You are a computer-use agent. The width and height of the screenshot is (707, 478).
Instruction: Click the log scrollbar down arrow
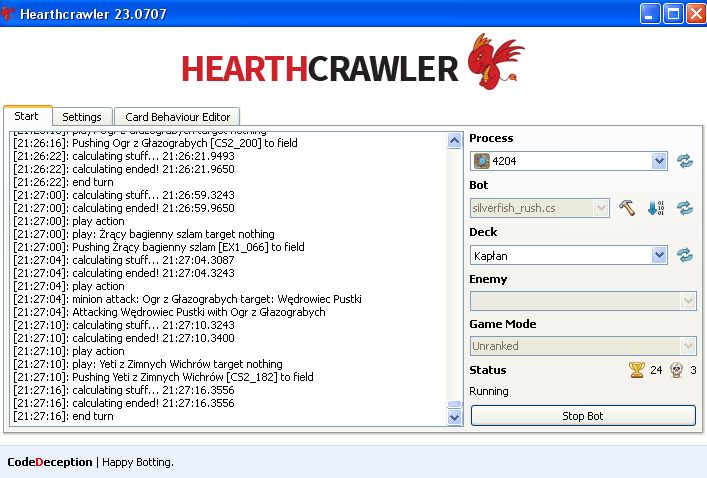pyautogui.click(x=454, y=417)
